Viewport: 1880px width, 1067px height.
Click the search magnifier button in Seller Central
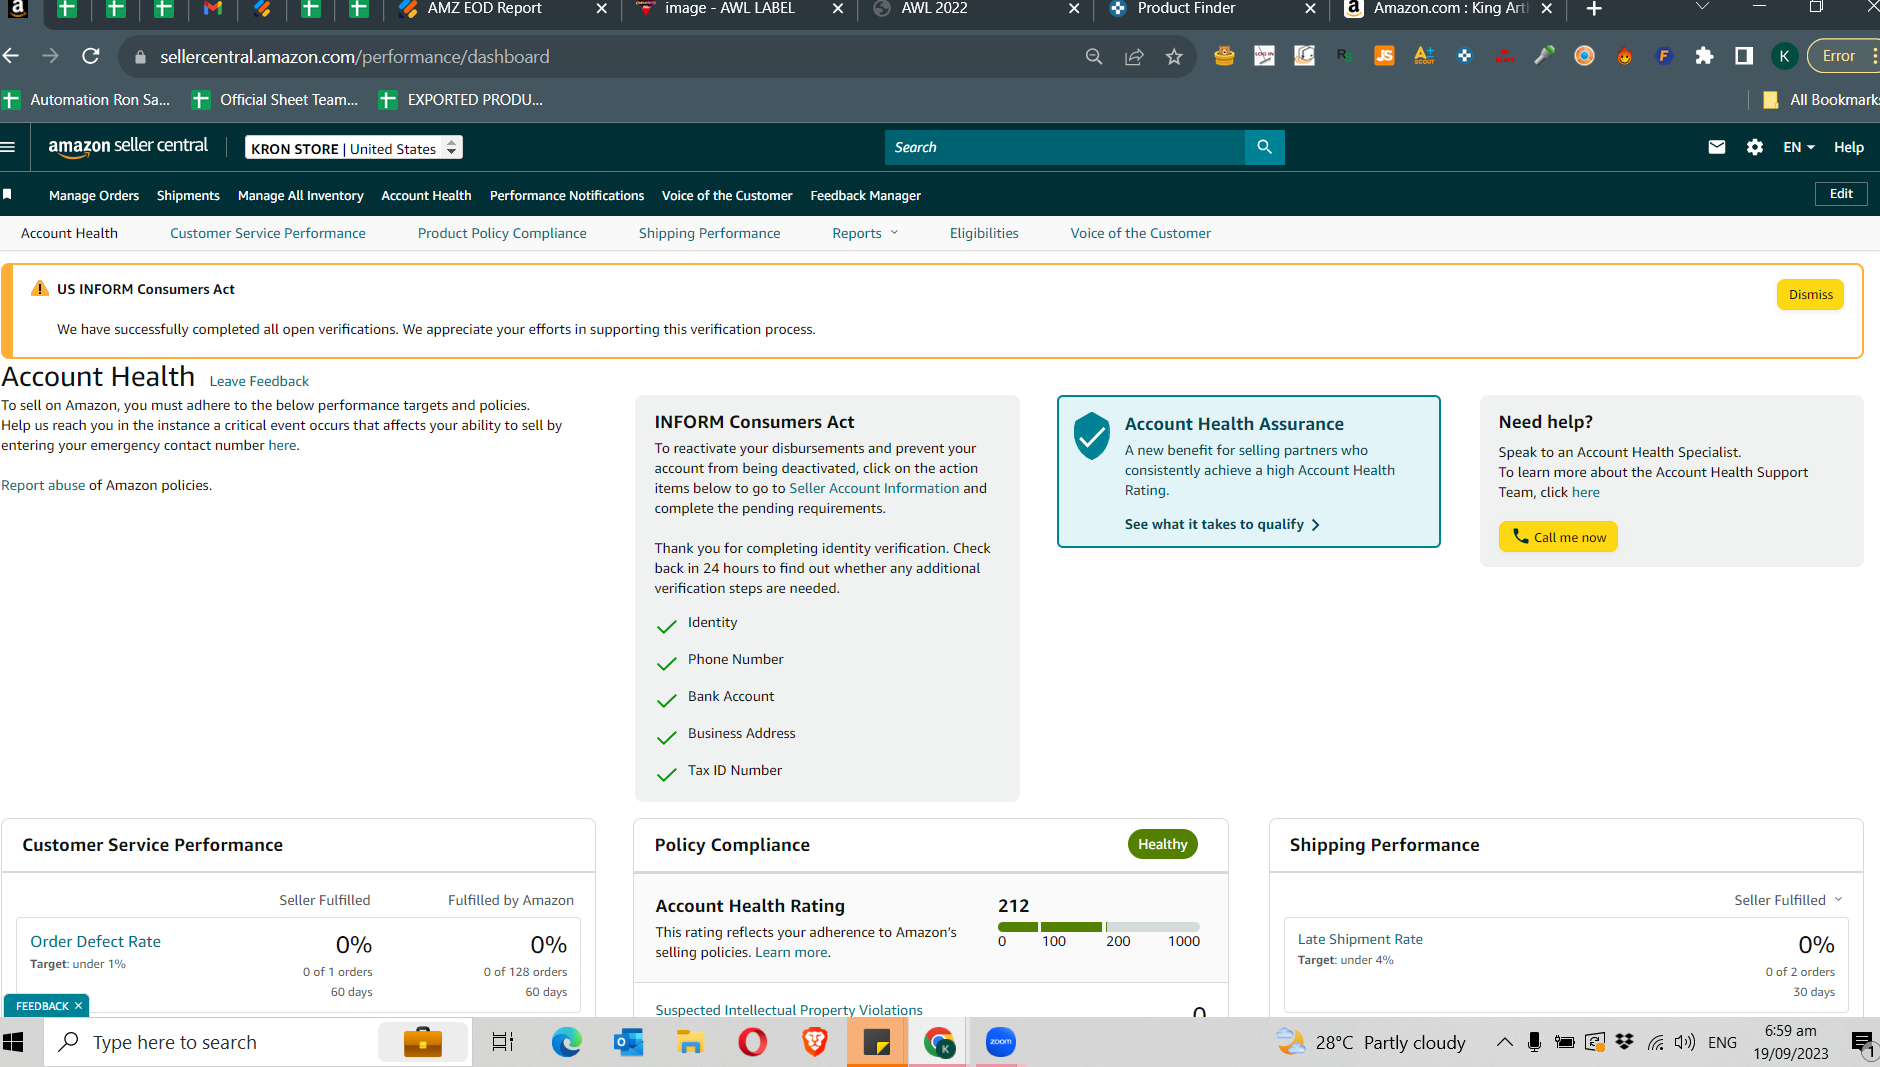1264,147
